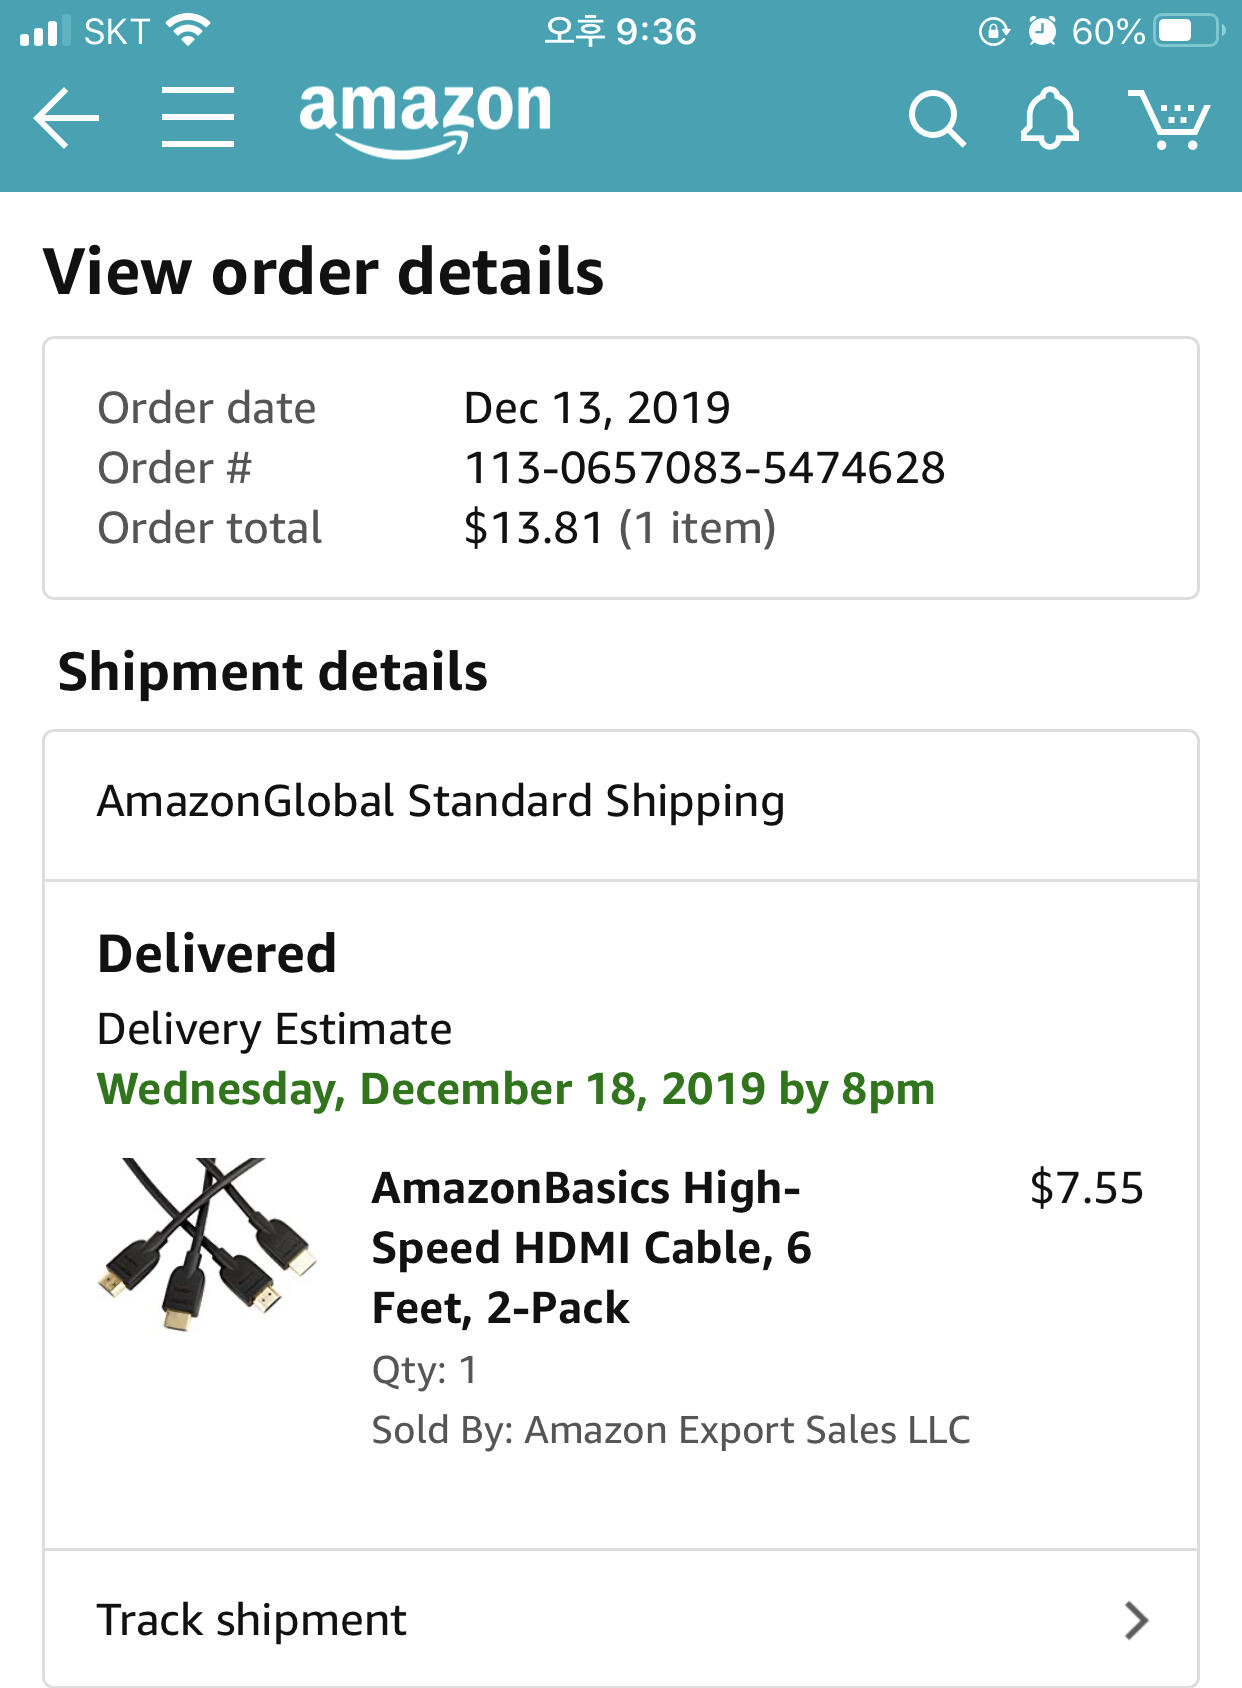This screenshot has width=1242, height=1688.
Task: Open the search magnifier icon
Action: 937,119
